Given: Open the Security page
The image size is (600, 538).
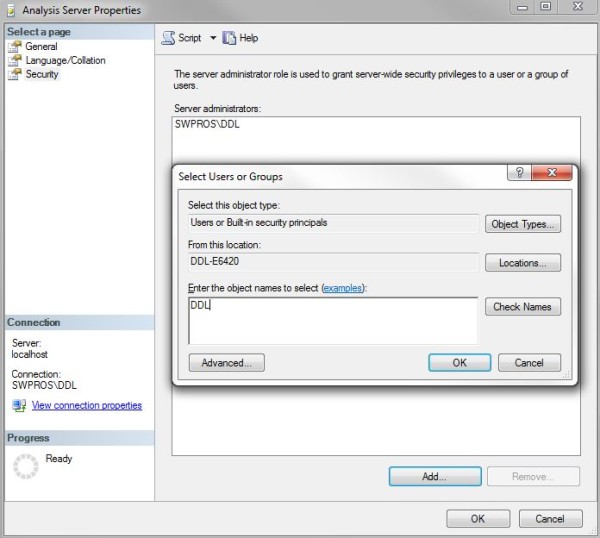Looking at the screenshot, I should pos(42,74).
